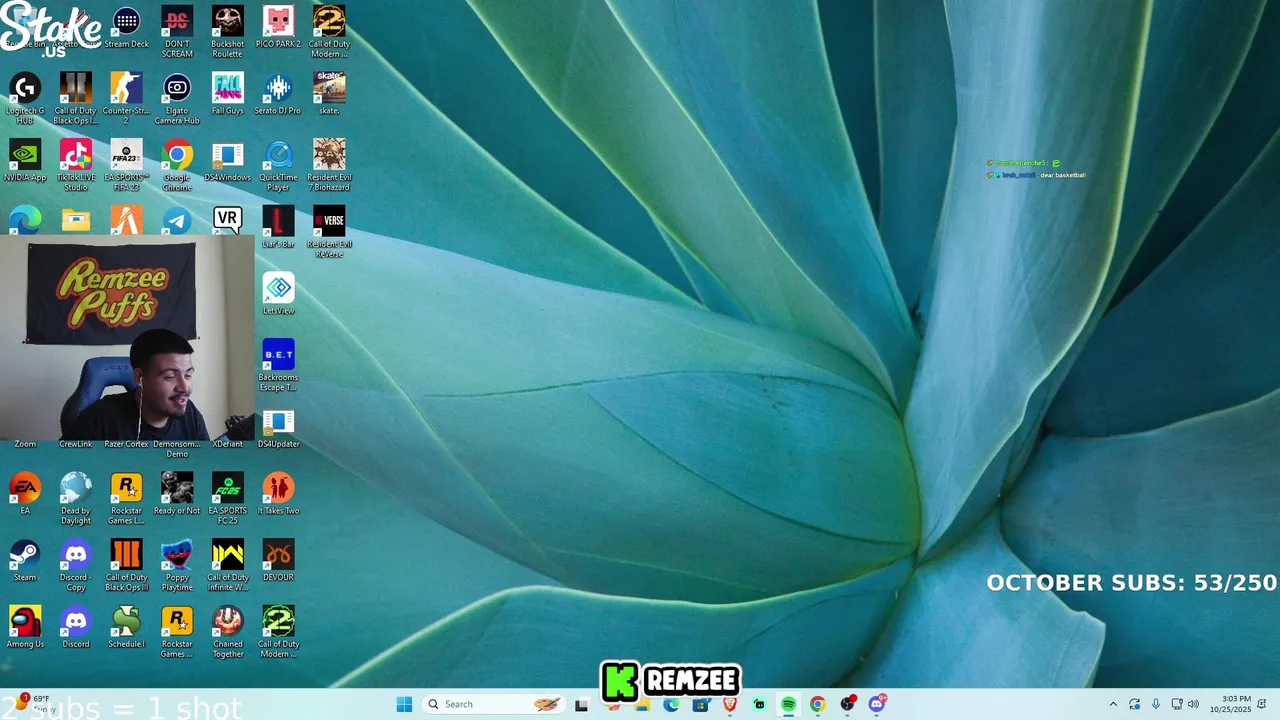1280x720 pixels.
Task: Open the Elgato Camera Hub shortcut
Action: (x=177, y=99)
